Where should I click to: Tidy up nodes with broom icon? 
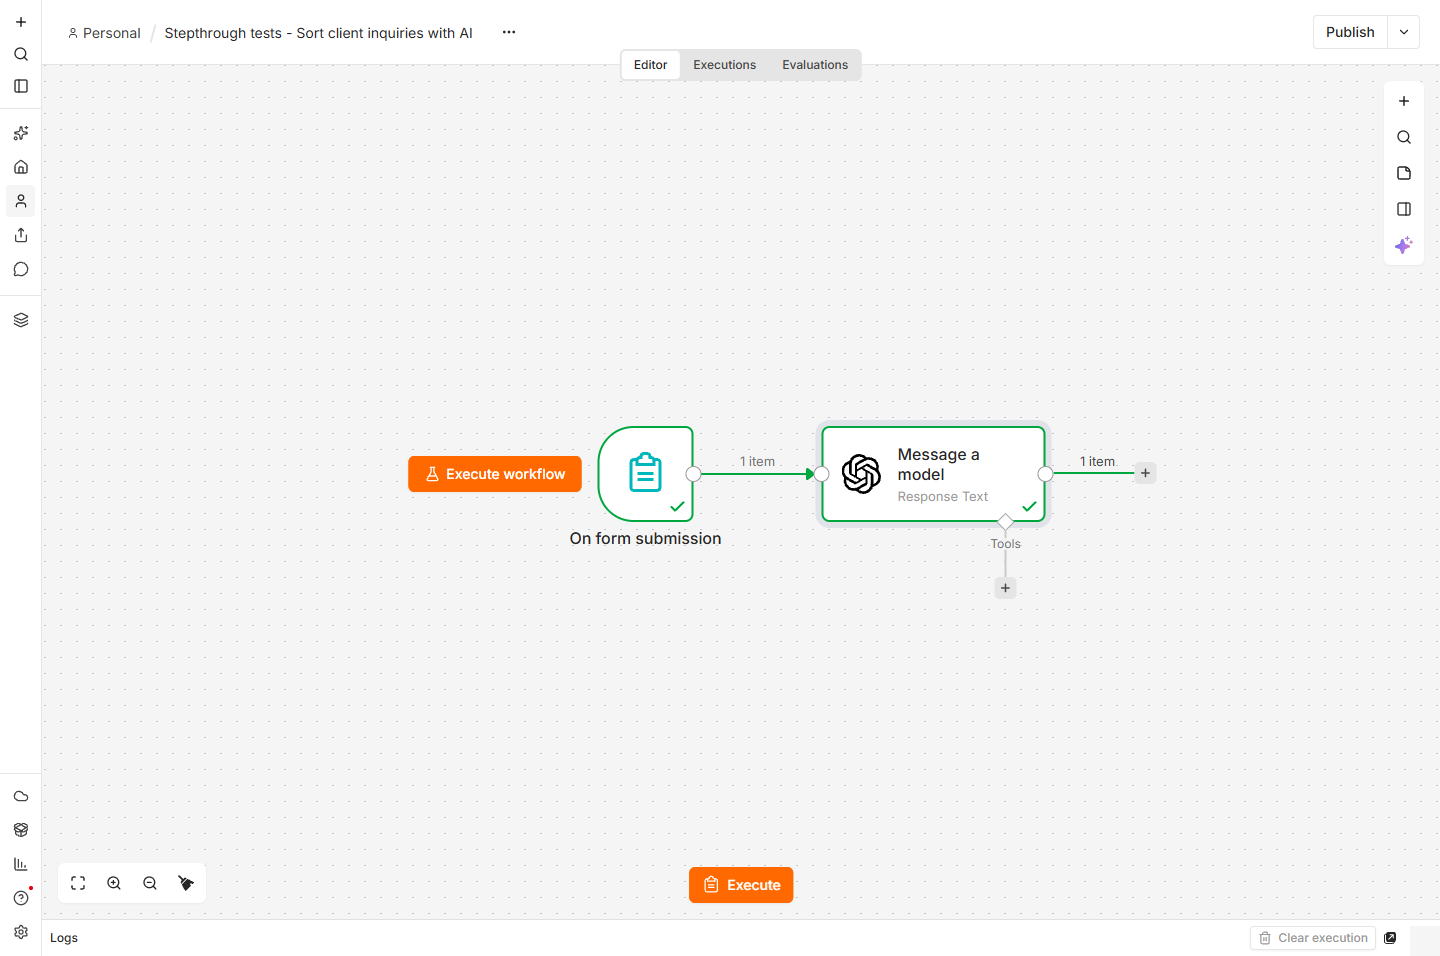[186, 883]
